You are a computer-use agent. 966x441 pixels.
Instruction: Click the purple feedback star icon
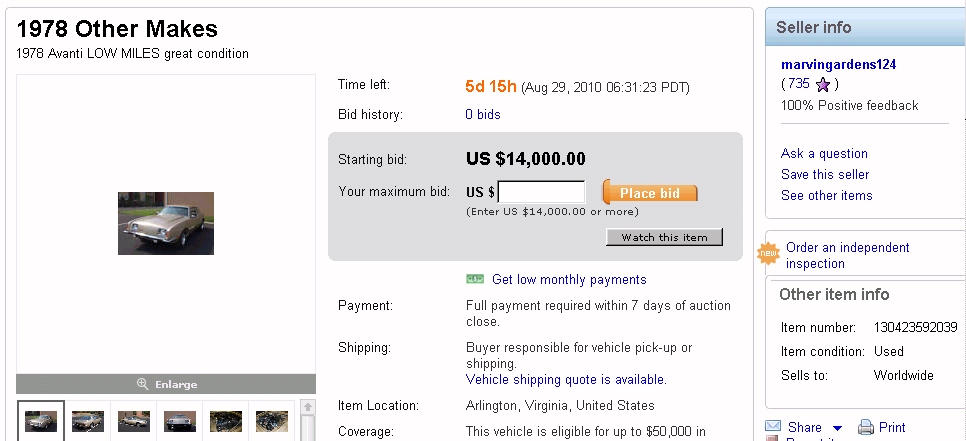click(x=823, y=85)
